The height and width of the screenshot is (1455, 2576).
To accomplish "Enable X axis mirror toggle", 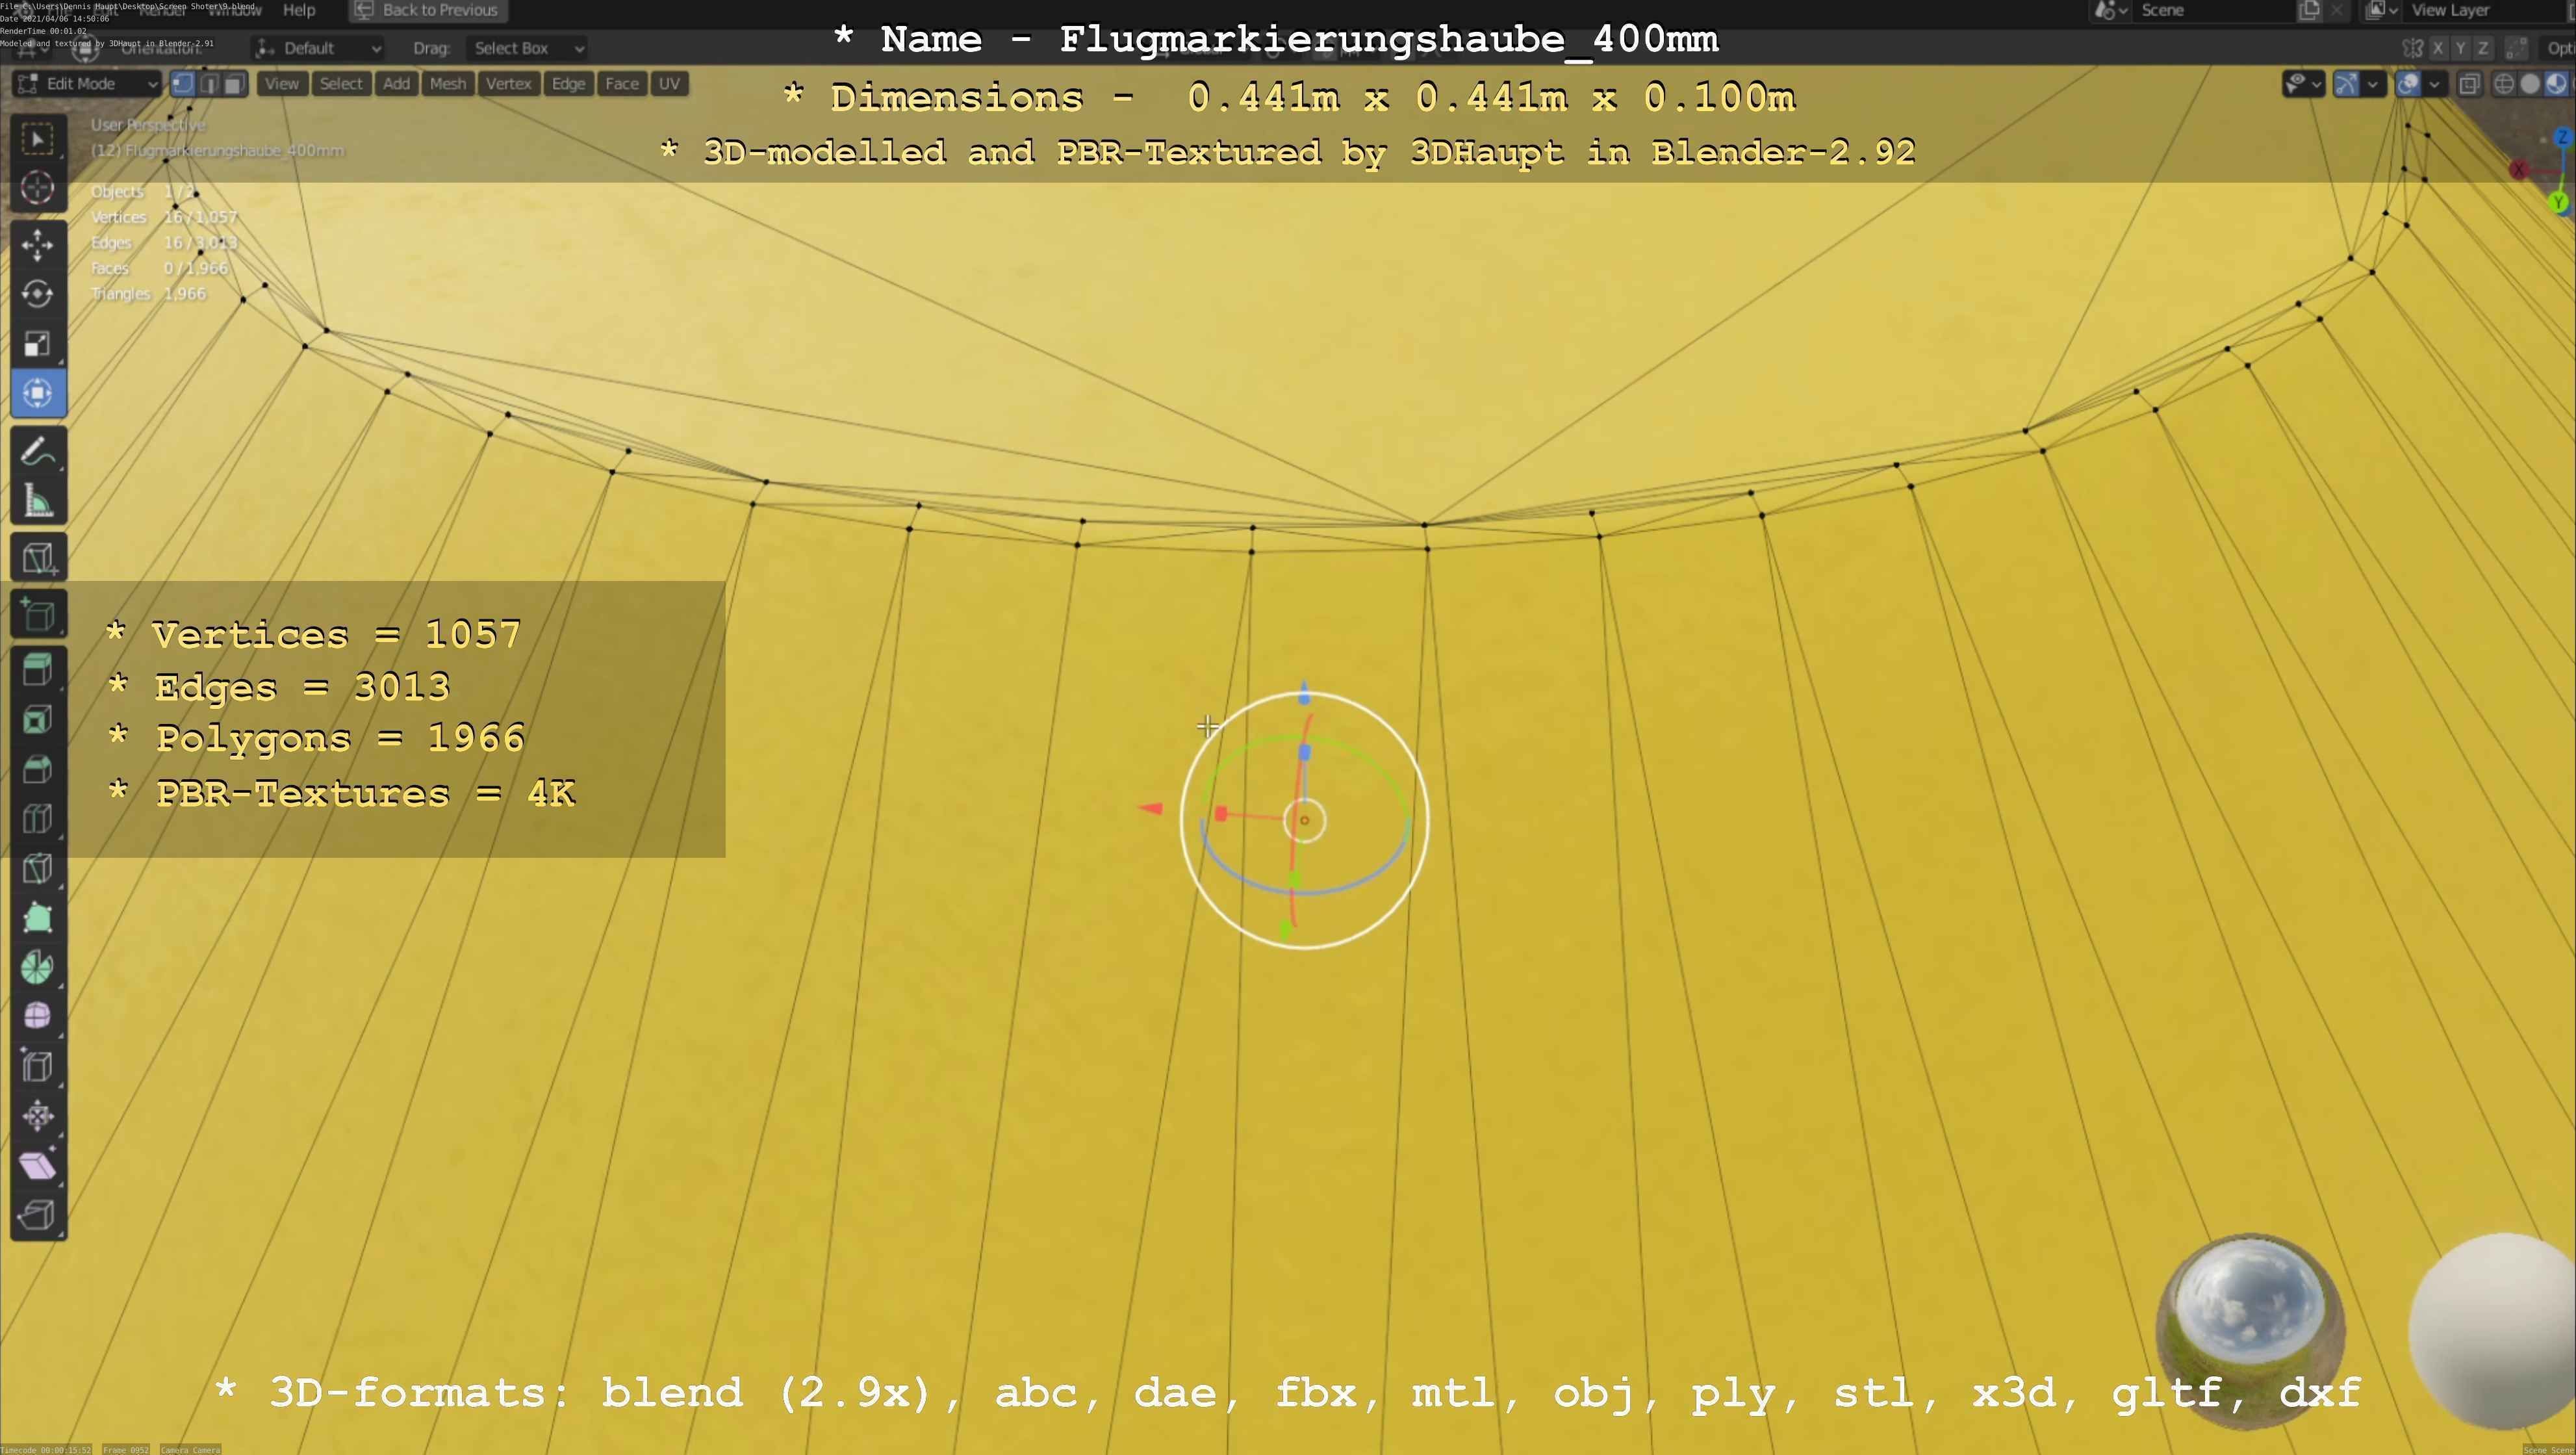I will pyautogui.click(x=2438, y=48).
